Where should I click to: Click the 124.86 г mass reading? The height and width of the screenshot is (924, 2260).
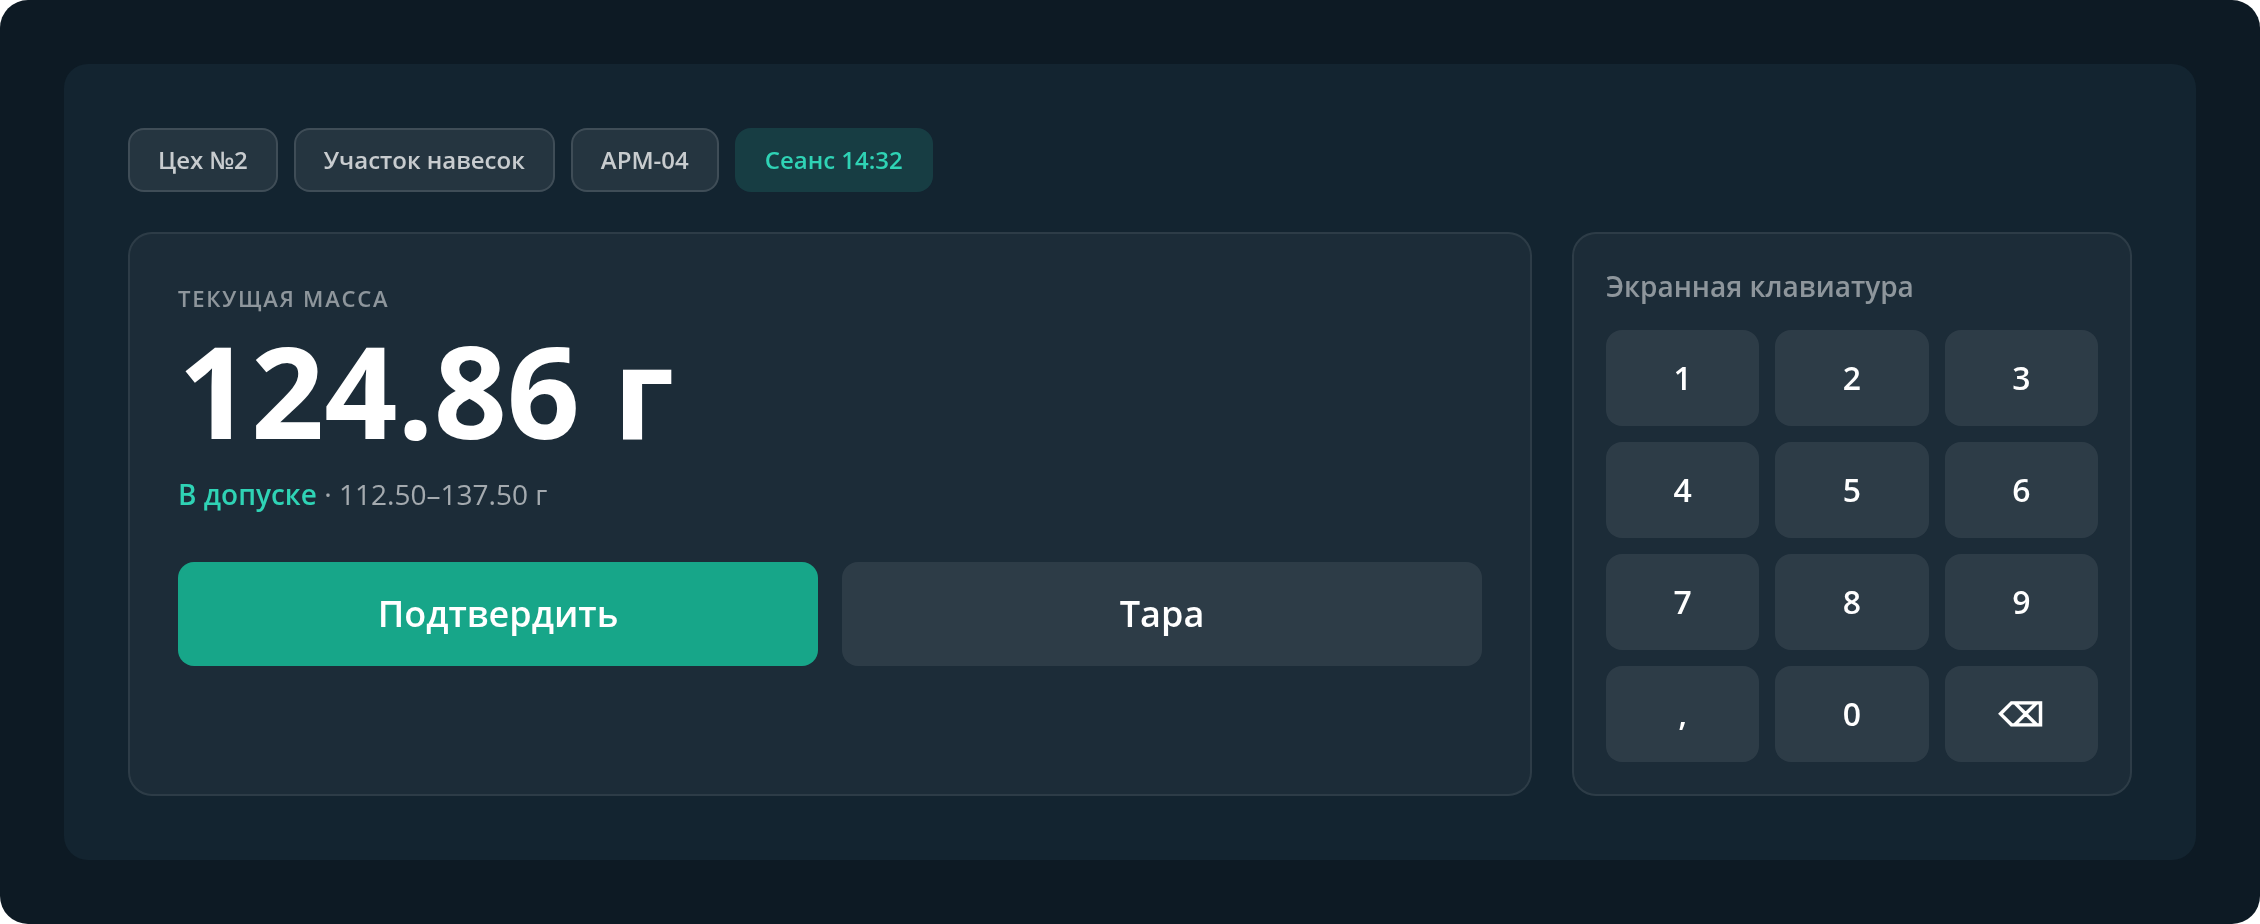click(427, 393)
